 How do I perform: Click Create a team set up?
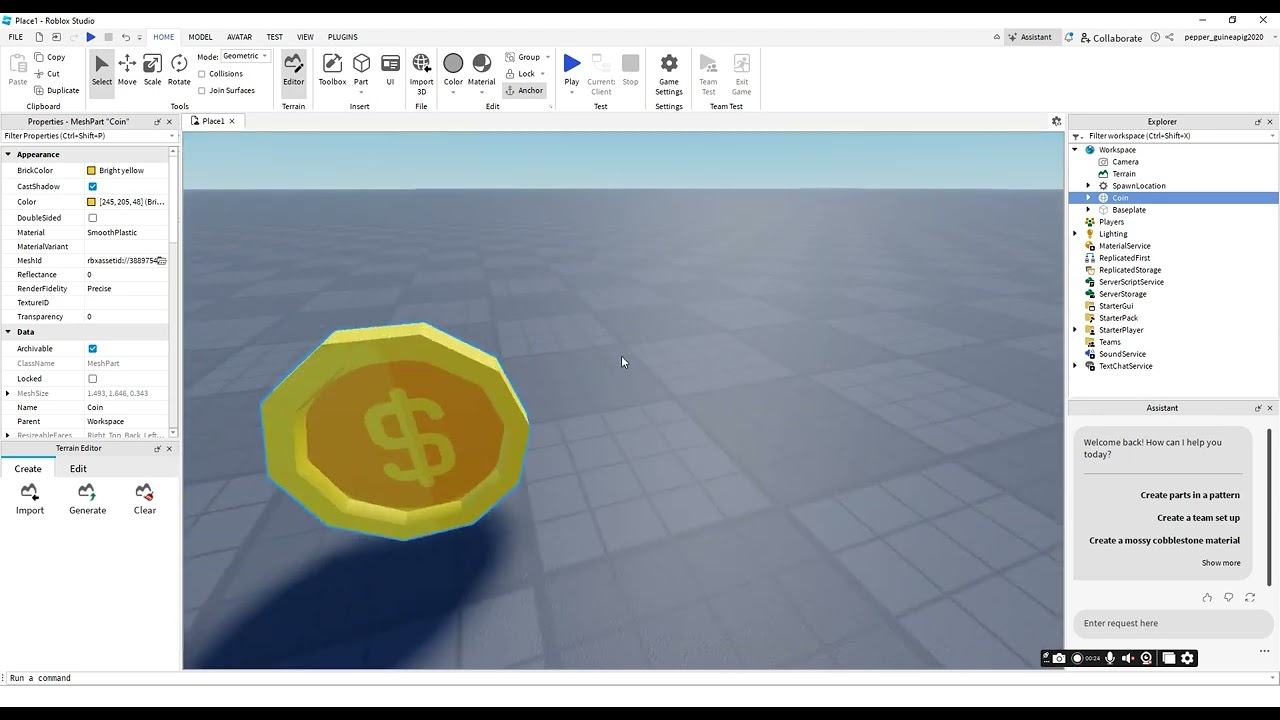click(x=1198, y=518)
